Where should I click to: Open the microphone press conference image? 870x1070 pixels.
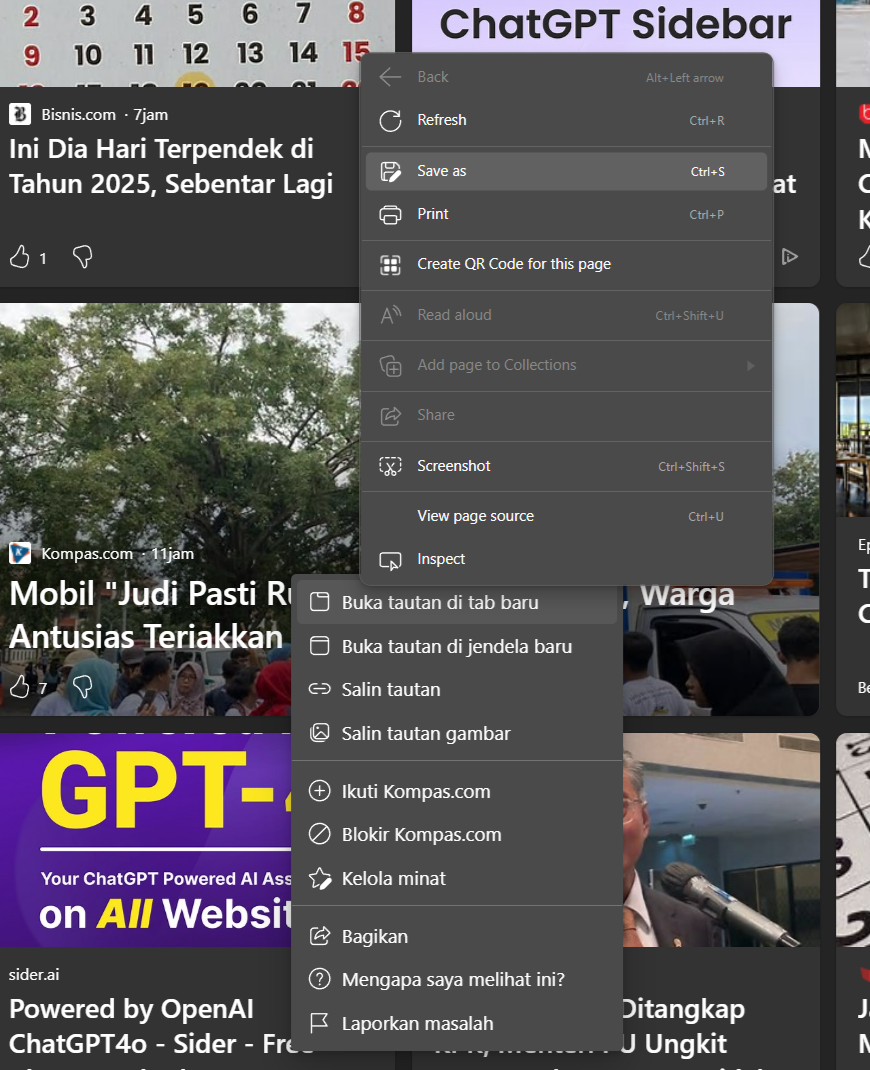point(721,839)
